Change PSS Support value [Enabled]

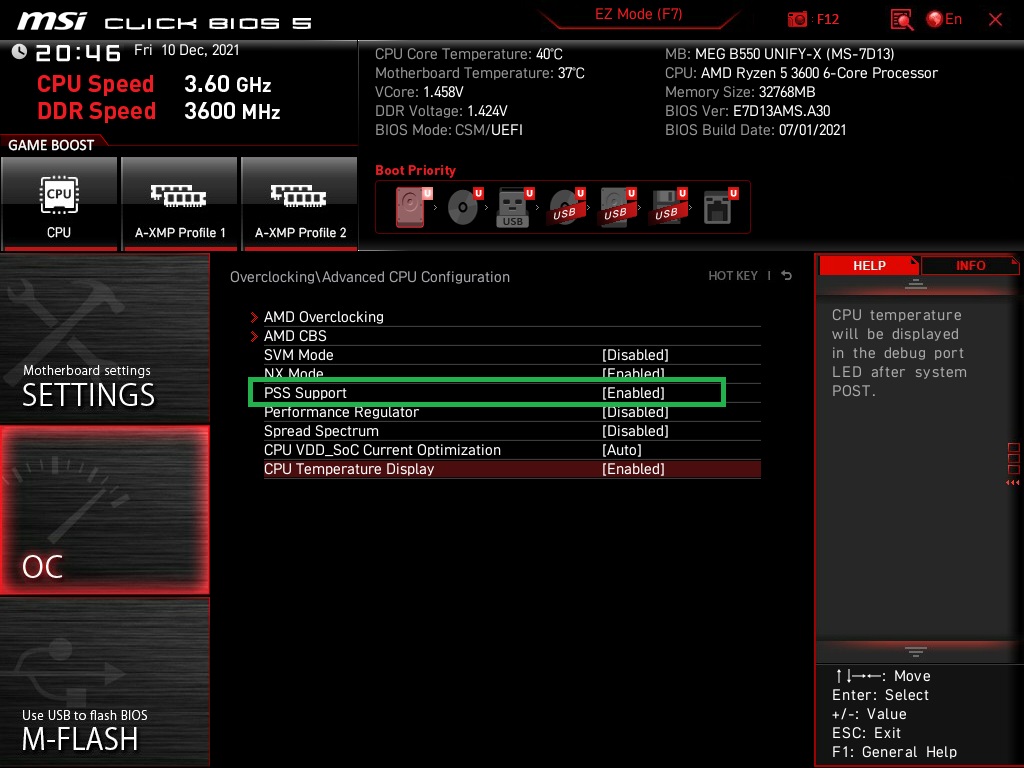[x=633, y=392]
